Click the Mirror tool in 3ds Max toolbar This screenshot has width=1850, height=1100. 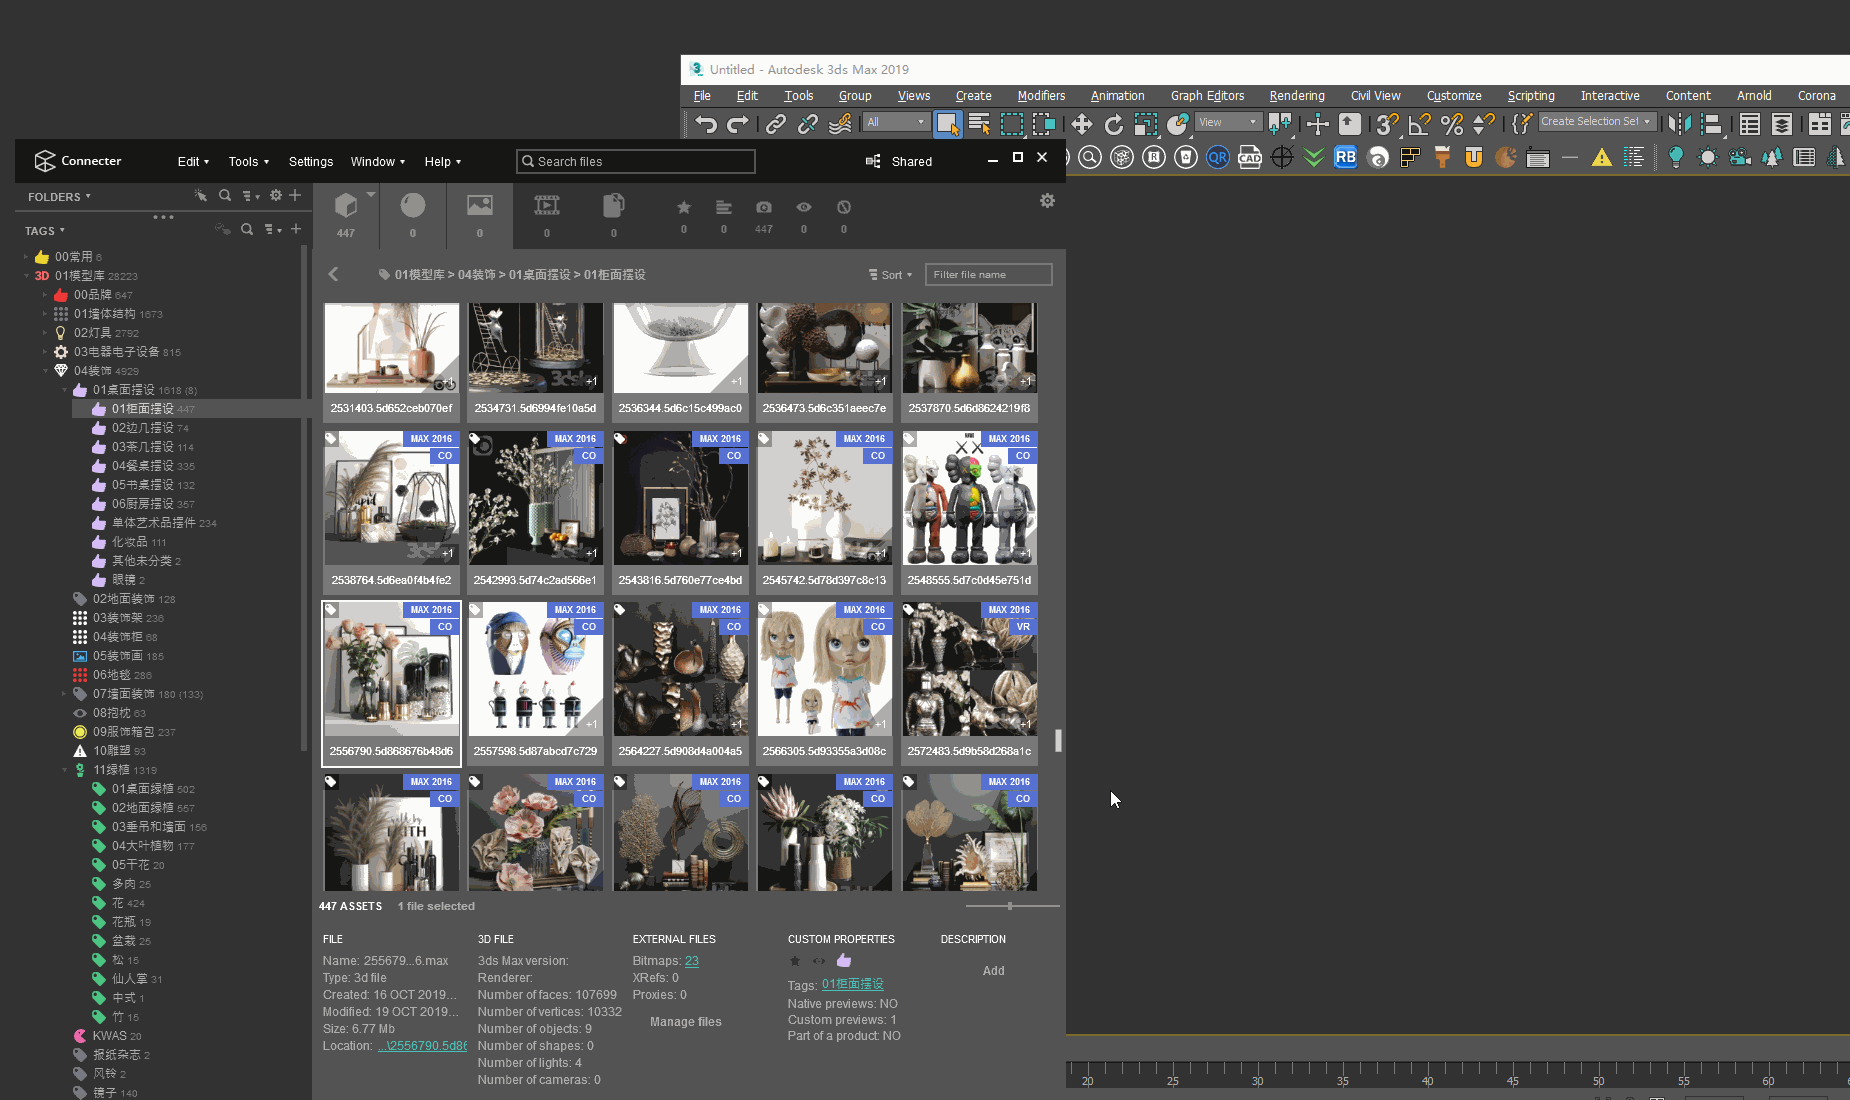[x=1680, y=124]
